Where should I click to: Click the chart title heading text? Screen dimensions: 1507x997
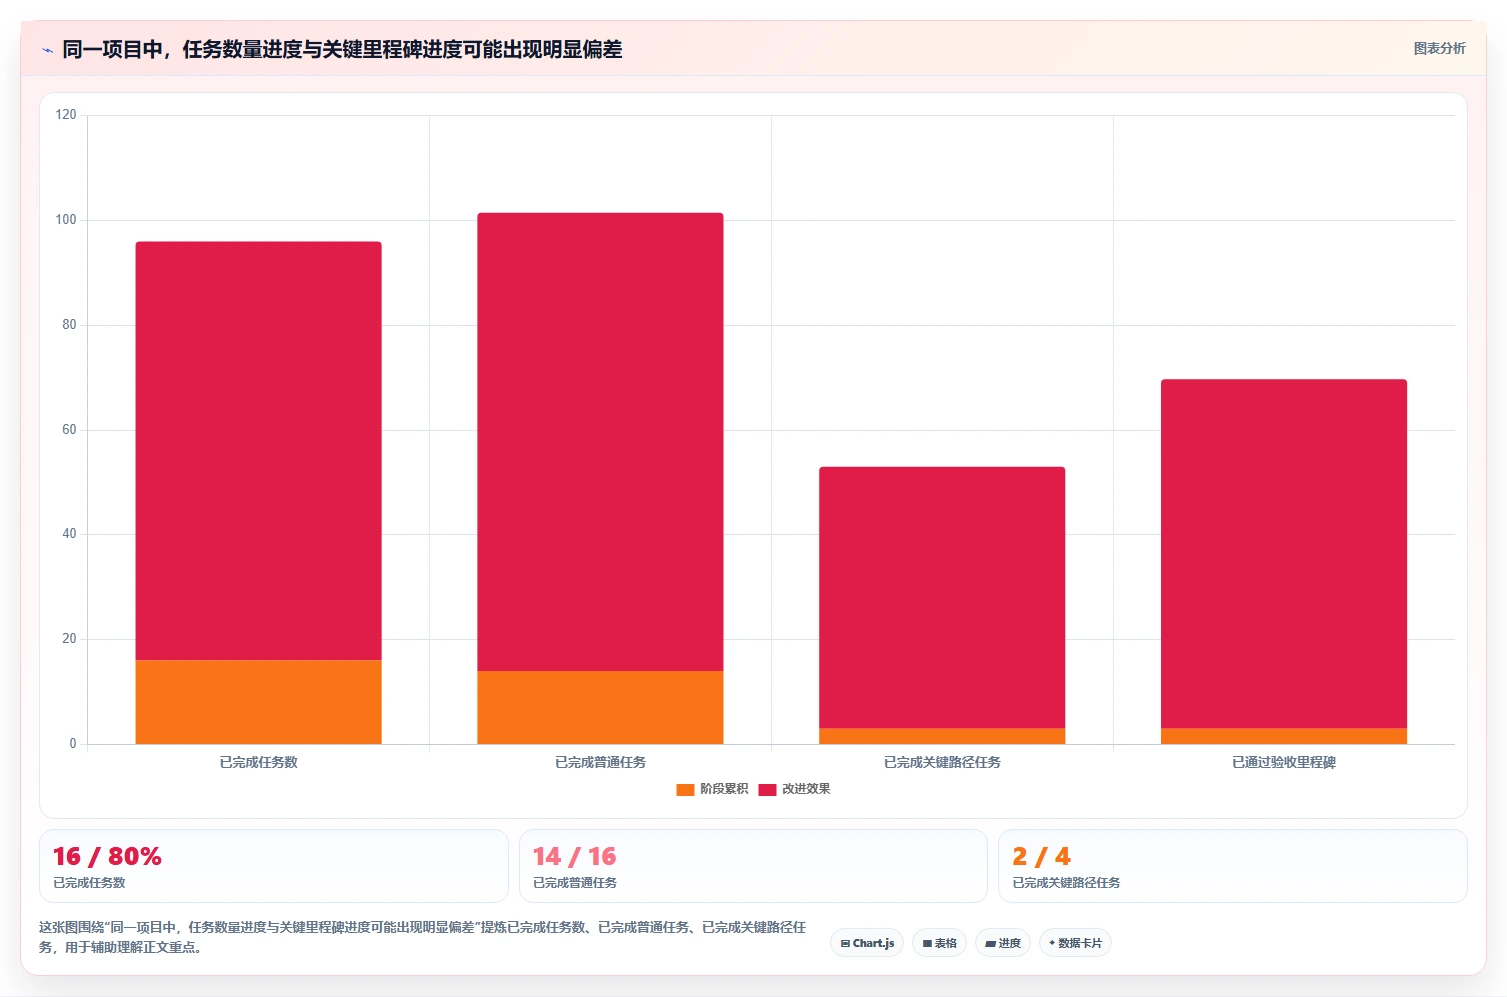(342, 49)
